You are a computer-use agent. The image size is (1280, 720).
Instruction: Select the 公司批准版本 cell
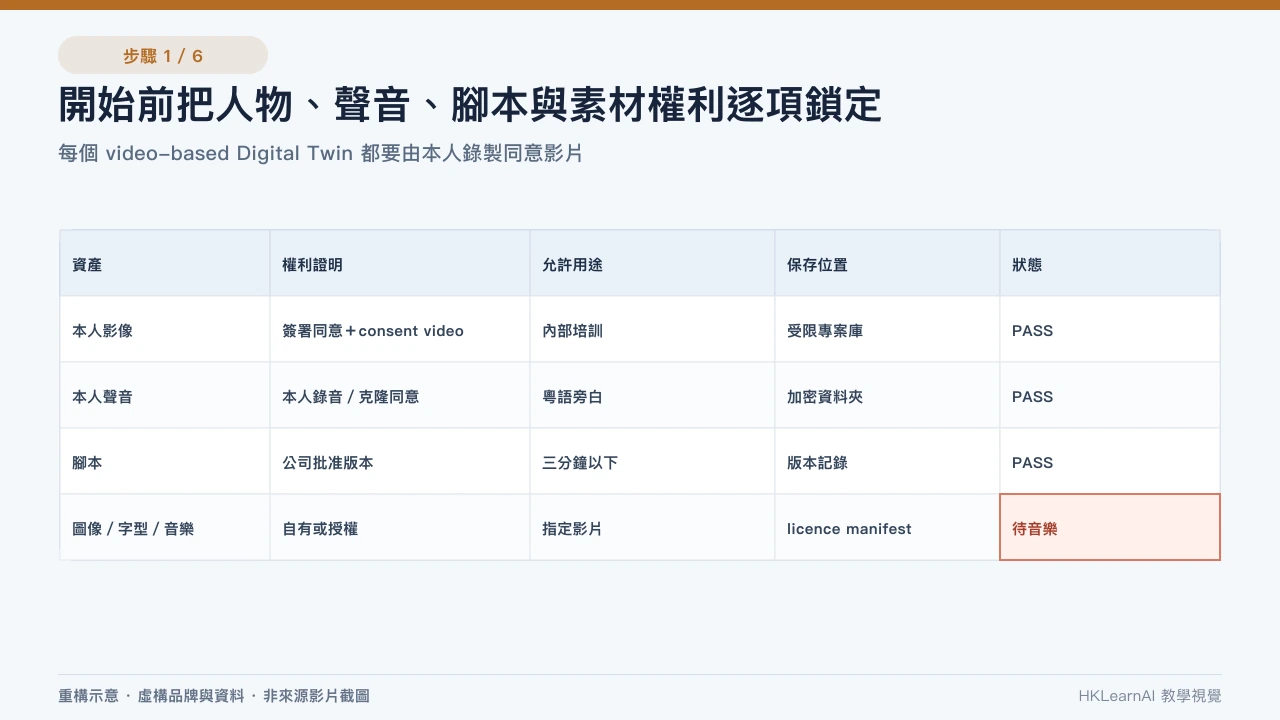400,462
